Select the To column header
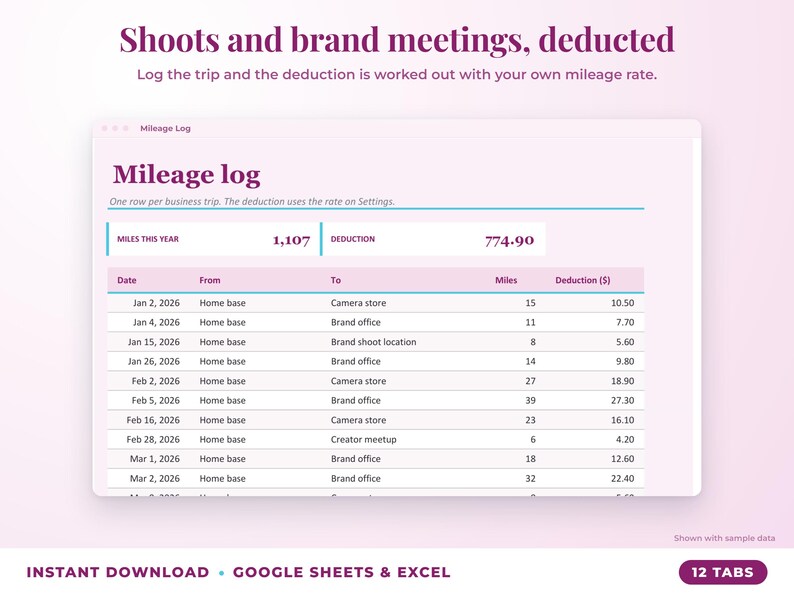794x596 pixels. tap(336, 280)
